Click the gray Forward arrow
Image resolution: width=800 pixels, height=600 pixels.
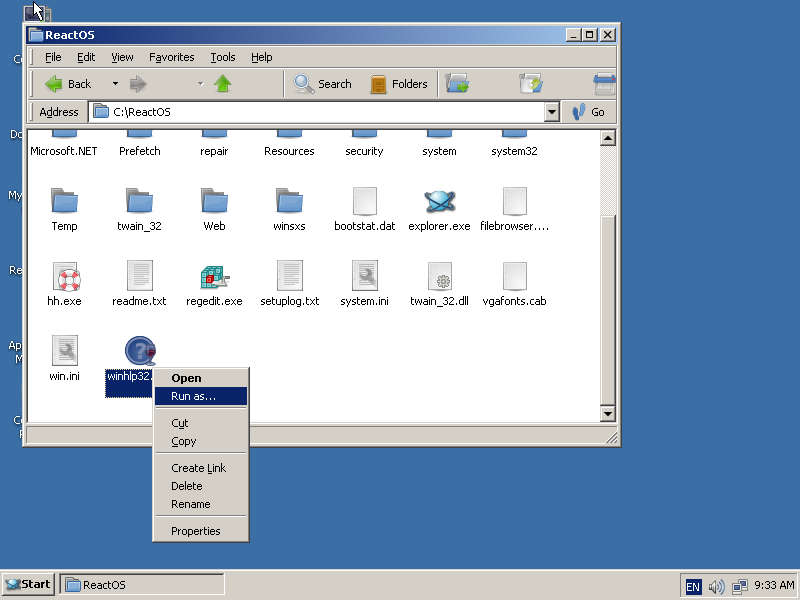pos(138,84)
